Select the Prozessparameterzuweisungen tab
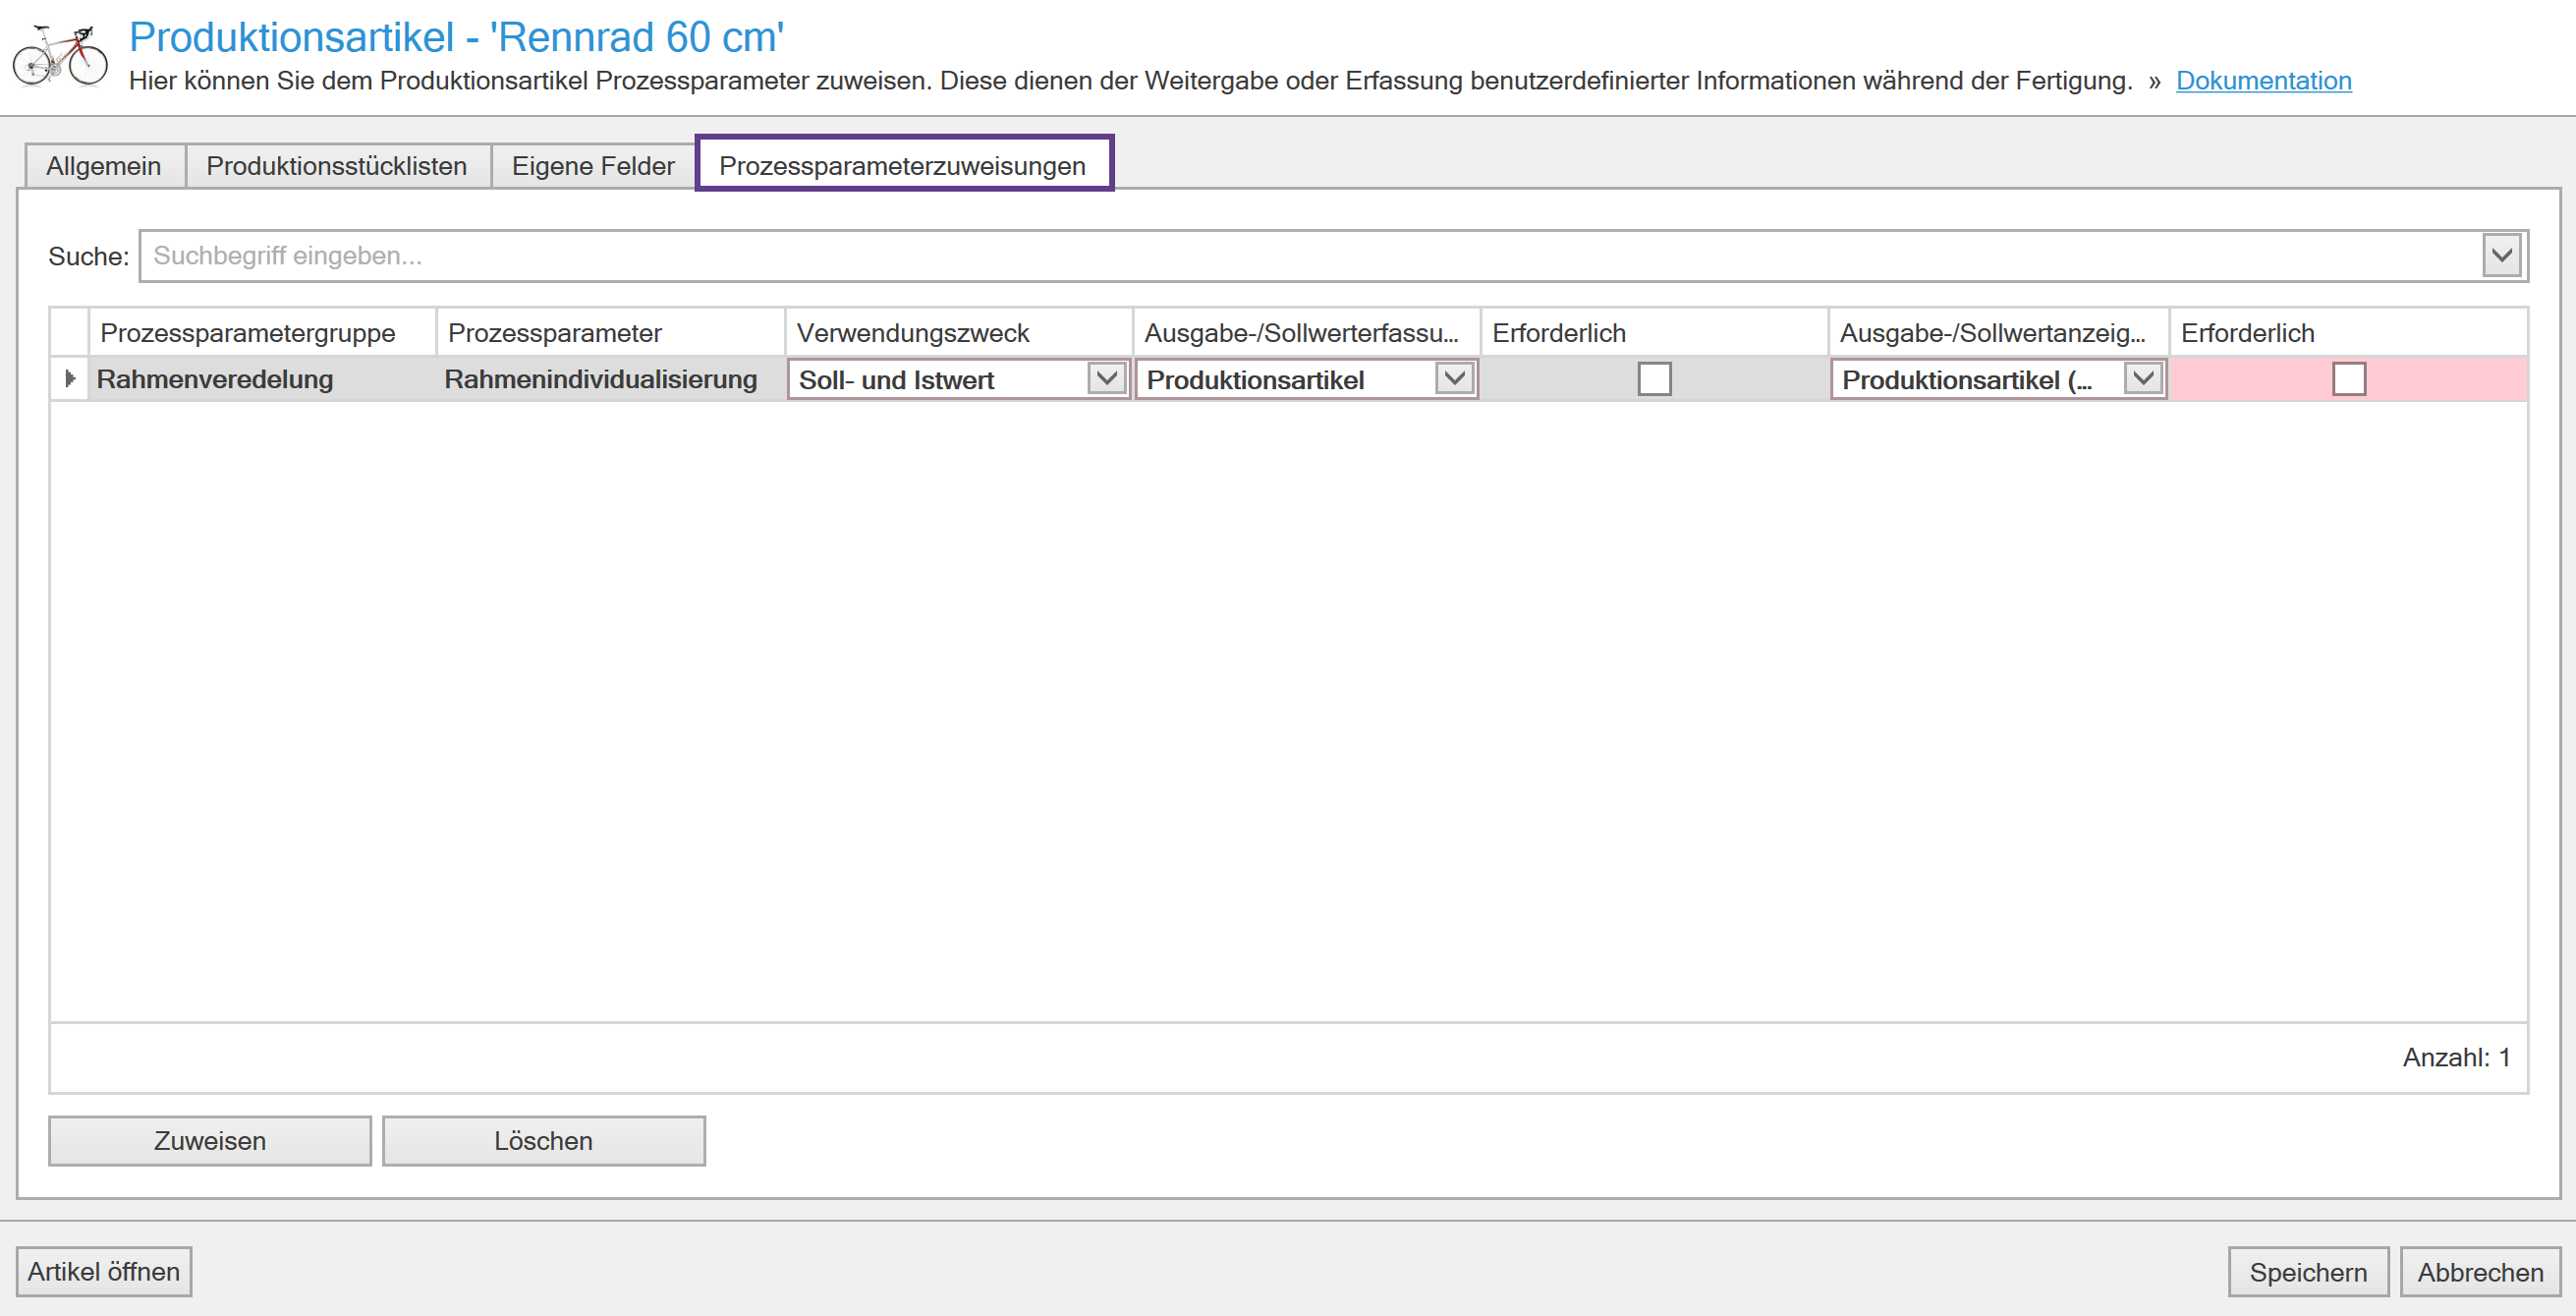2576x1316 pixels. 902,166
